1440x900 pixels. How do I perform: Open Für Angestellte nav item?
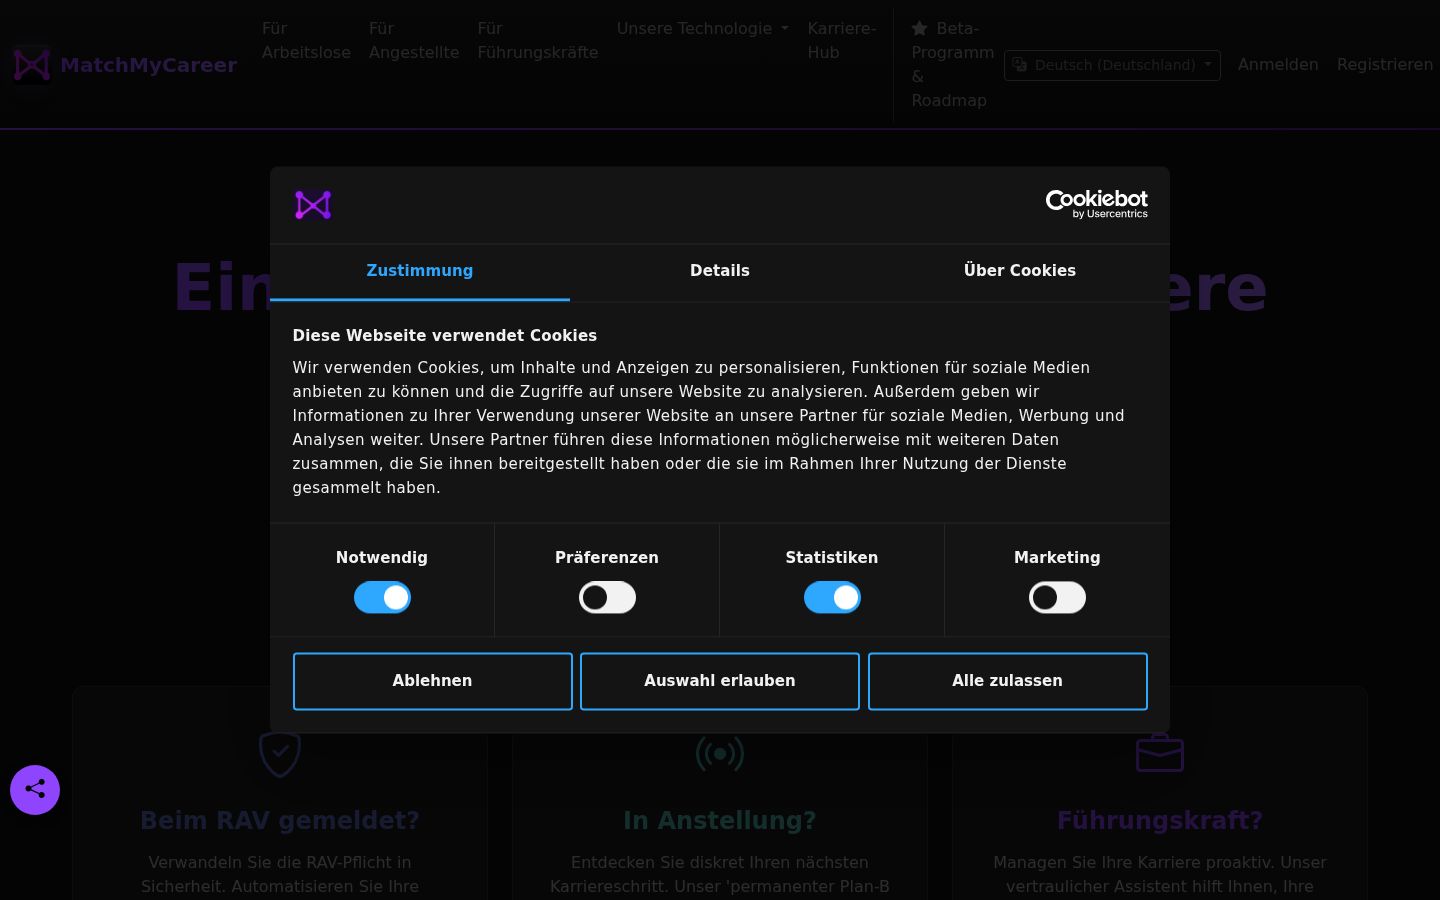pyautogui.click(x=414, y=41)
